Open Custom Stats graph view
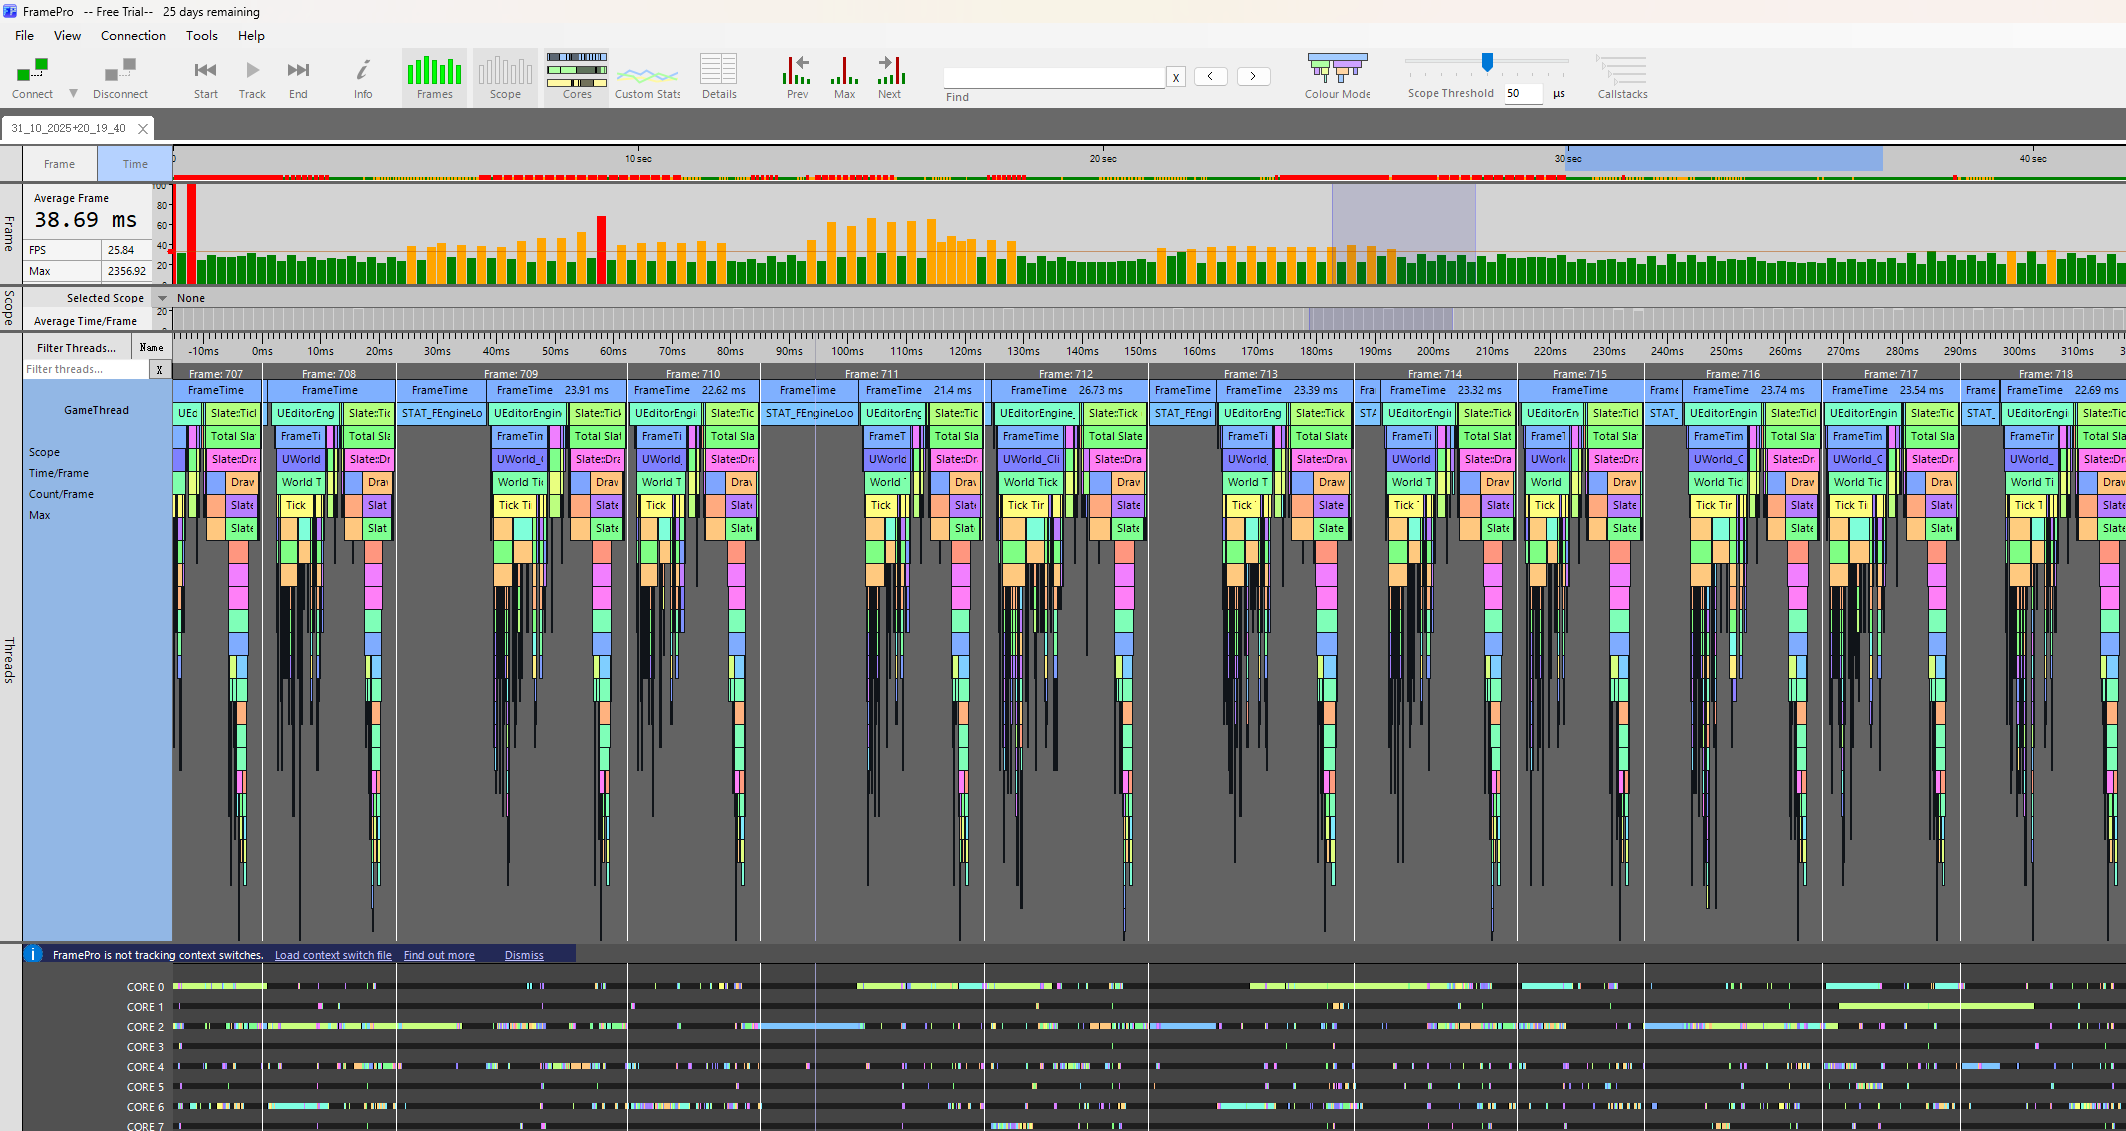 pos(647,75)
